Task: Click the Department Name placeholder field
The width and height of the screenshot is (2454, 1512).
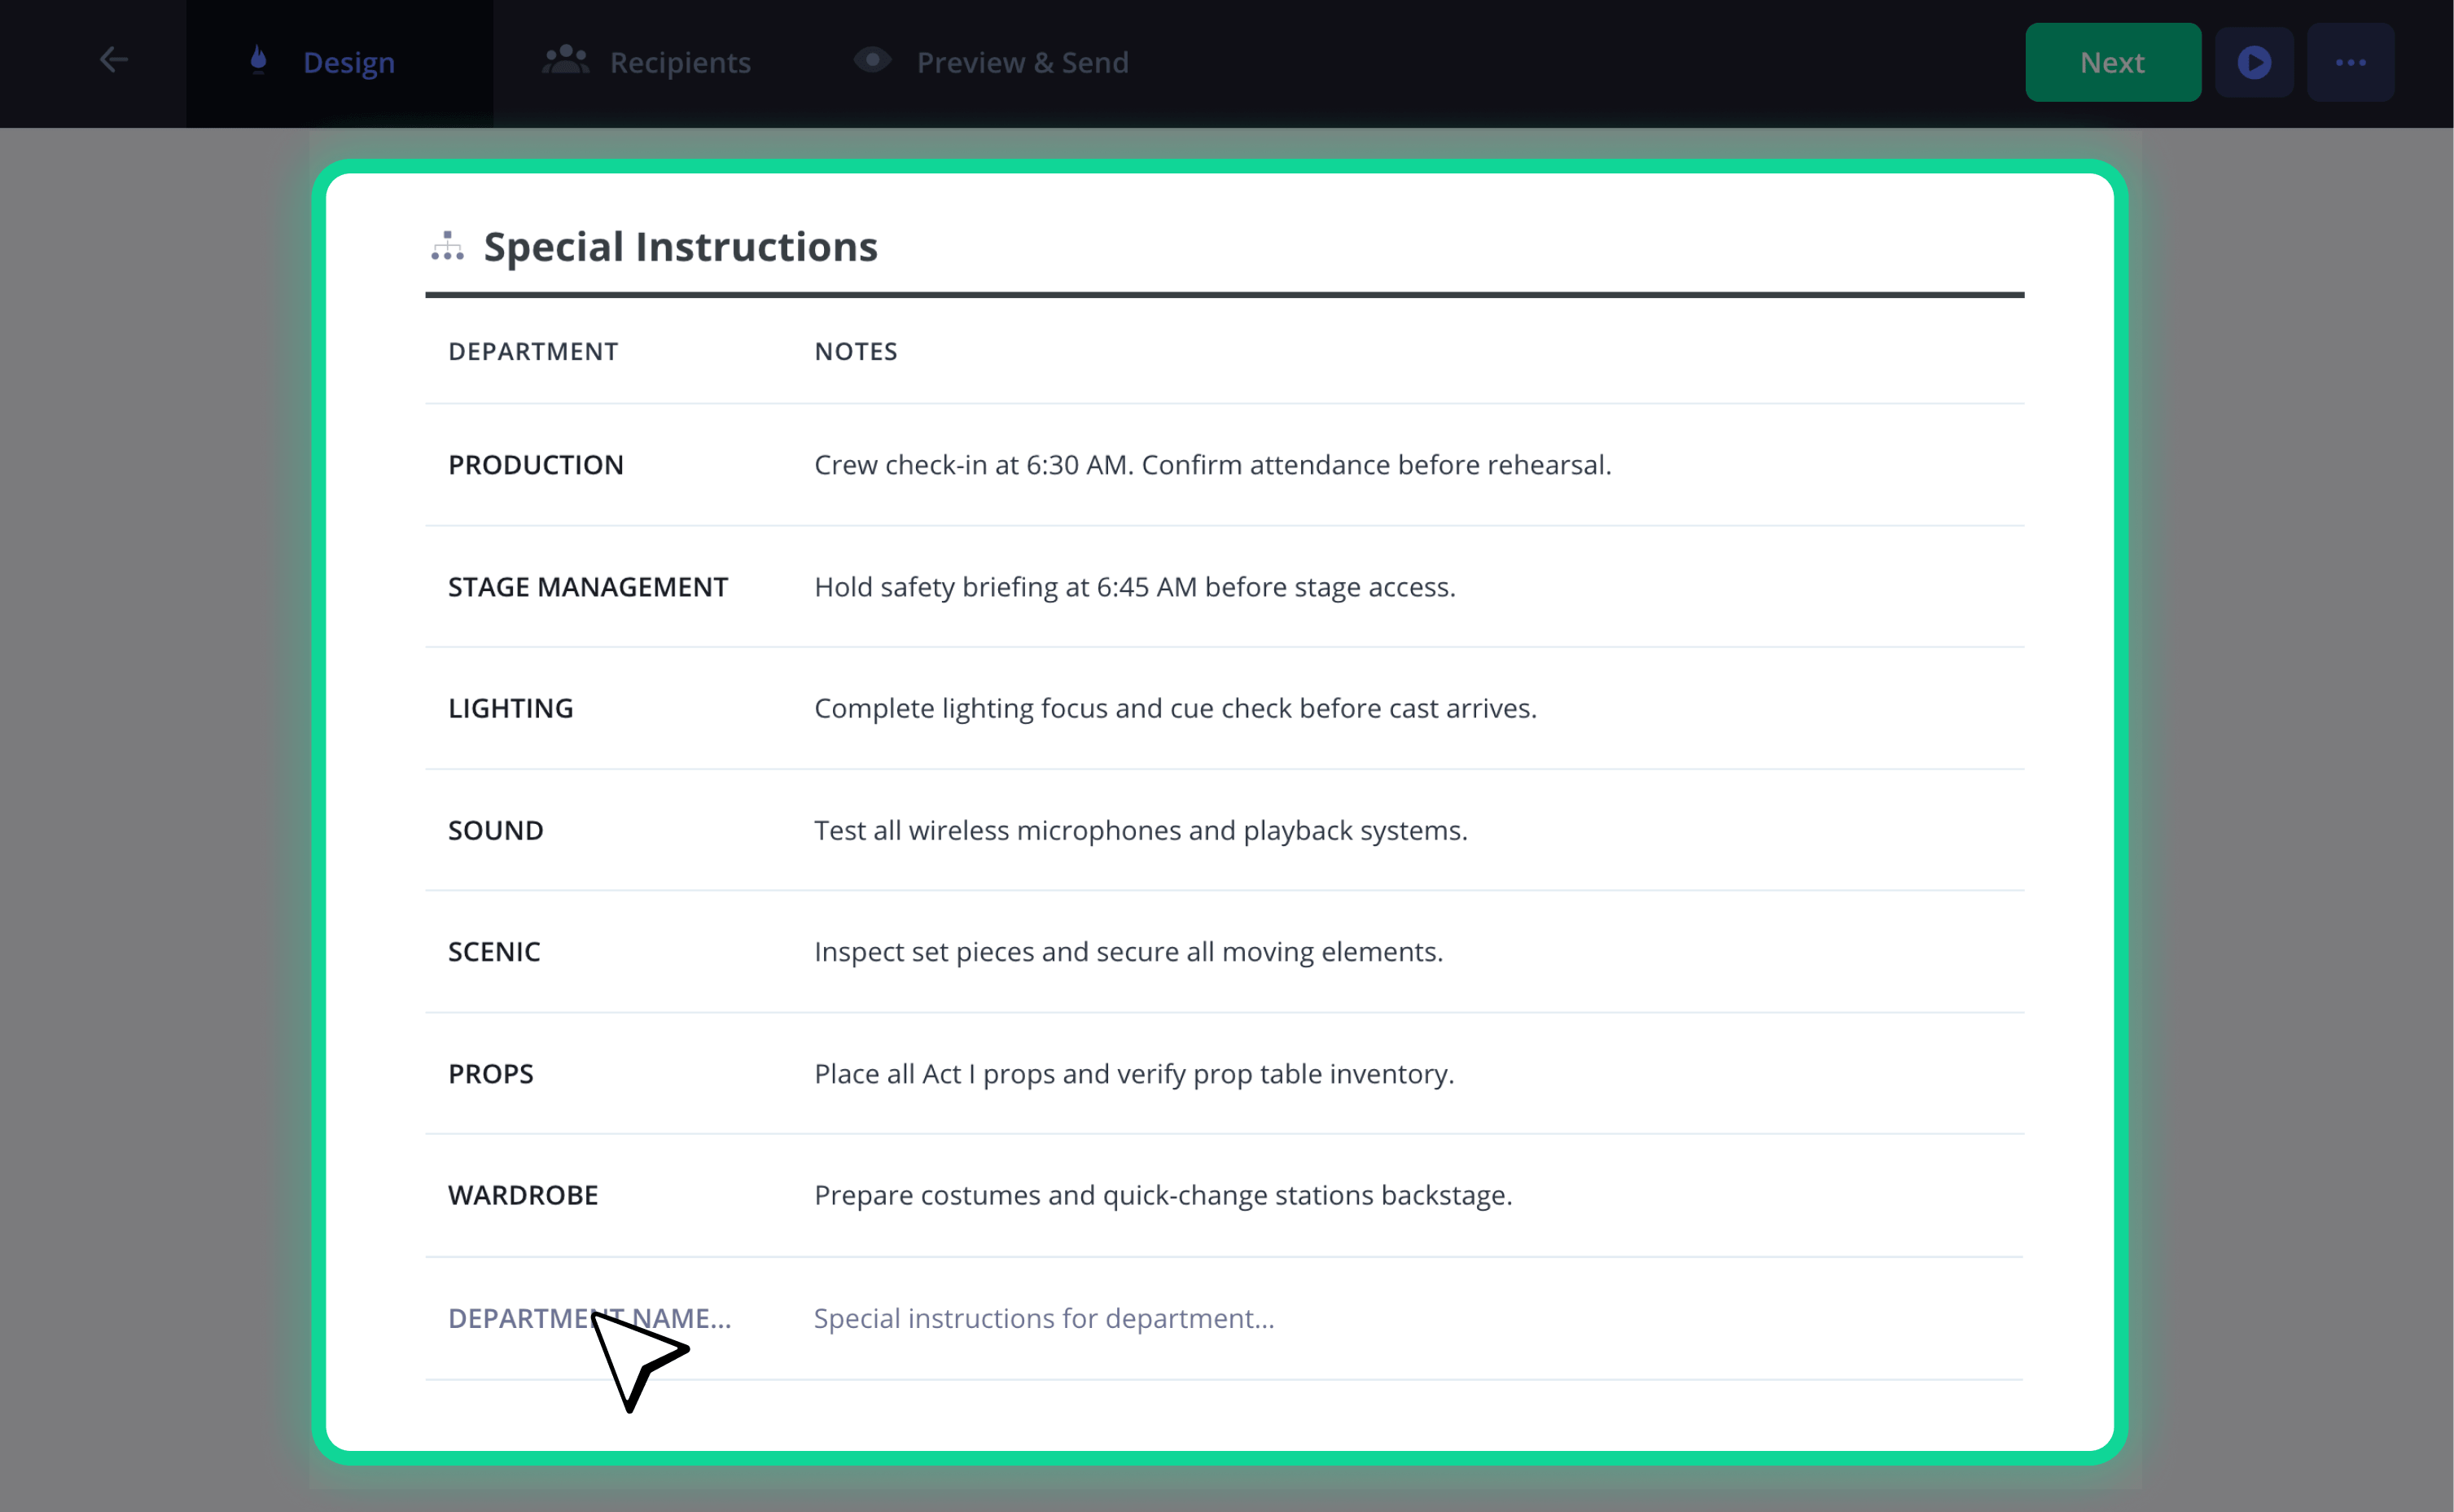Action: 590,1318
